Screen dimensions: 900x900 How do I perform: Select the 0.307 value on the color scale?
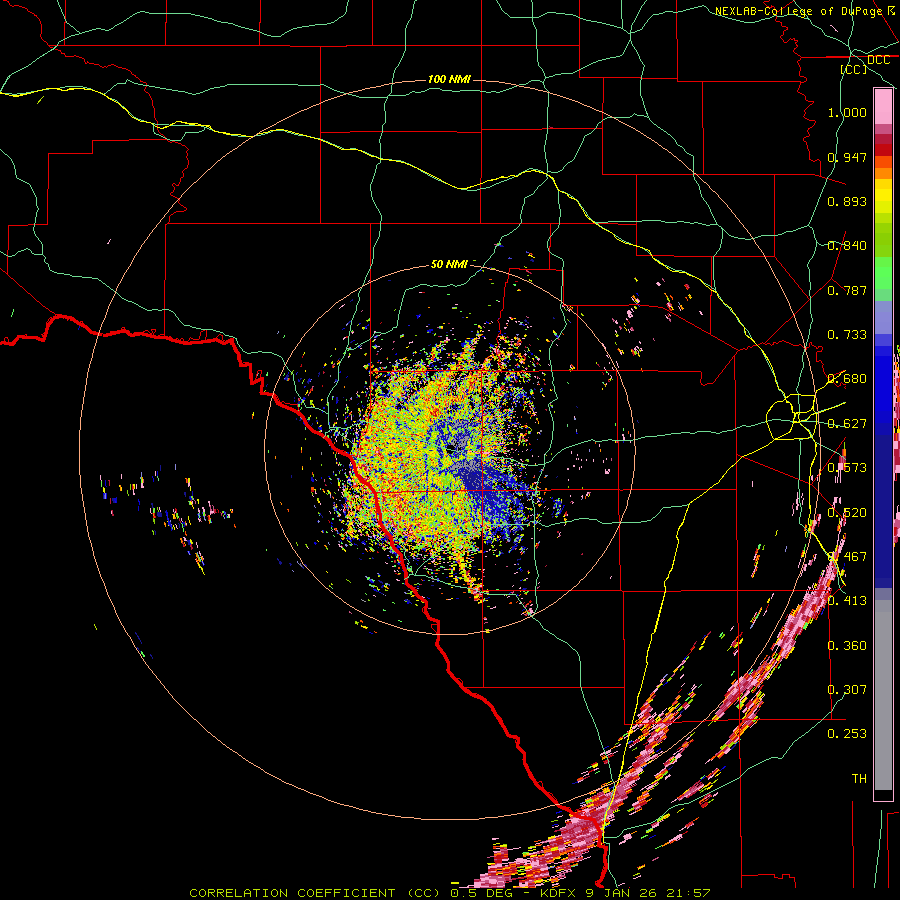click(x=847, y=690)
